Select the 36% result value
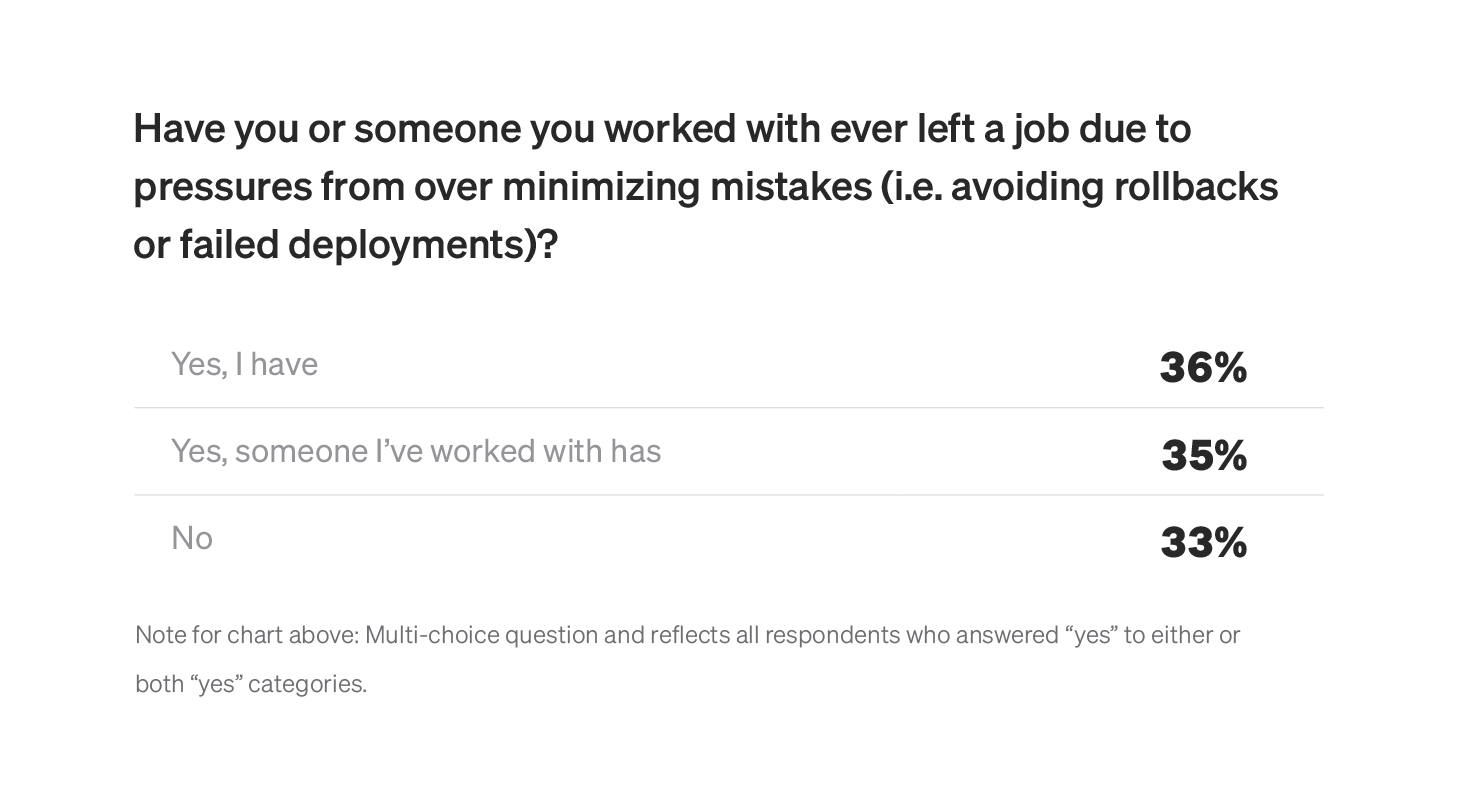Image resolution: width=1458 pixels, height=798 pixels. point(1203,368)
